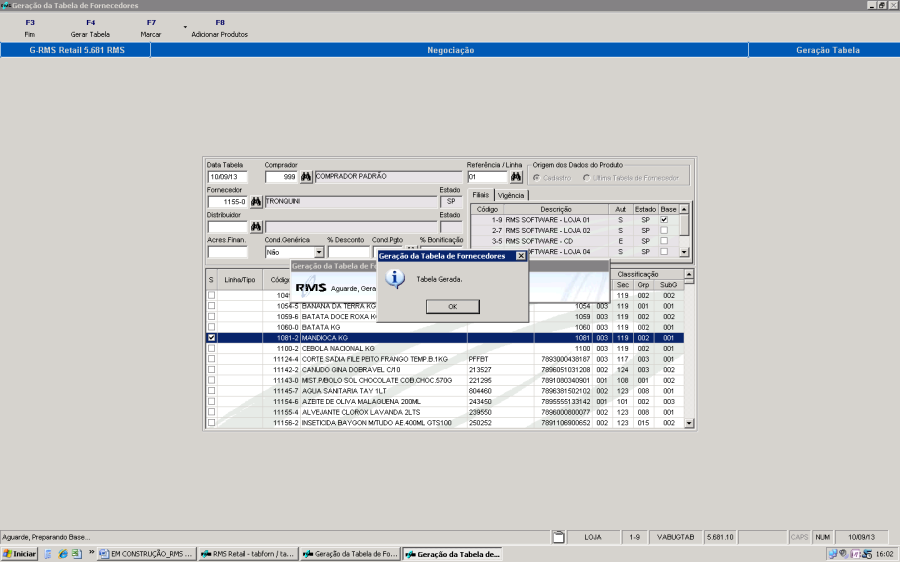Click the F8 Adicionar Produtos toolbar item
The height and width of the screenshot is (562, 900).
coord(220,28)
